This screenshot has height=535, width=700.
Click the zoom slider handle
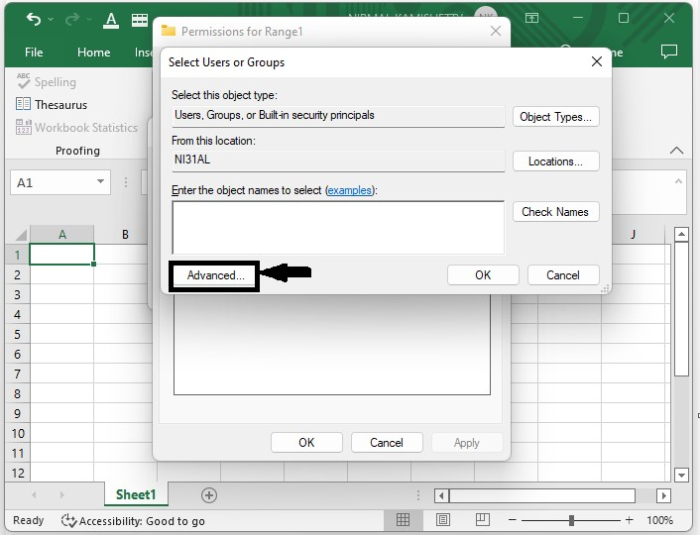click(x=571, y=520)
